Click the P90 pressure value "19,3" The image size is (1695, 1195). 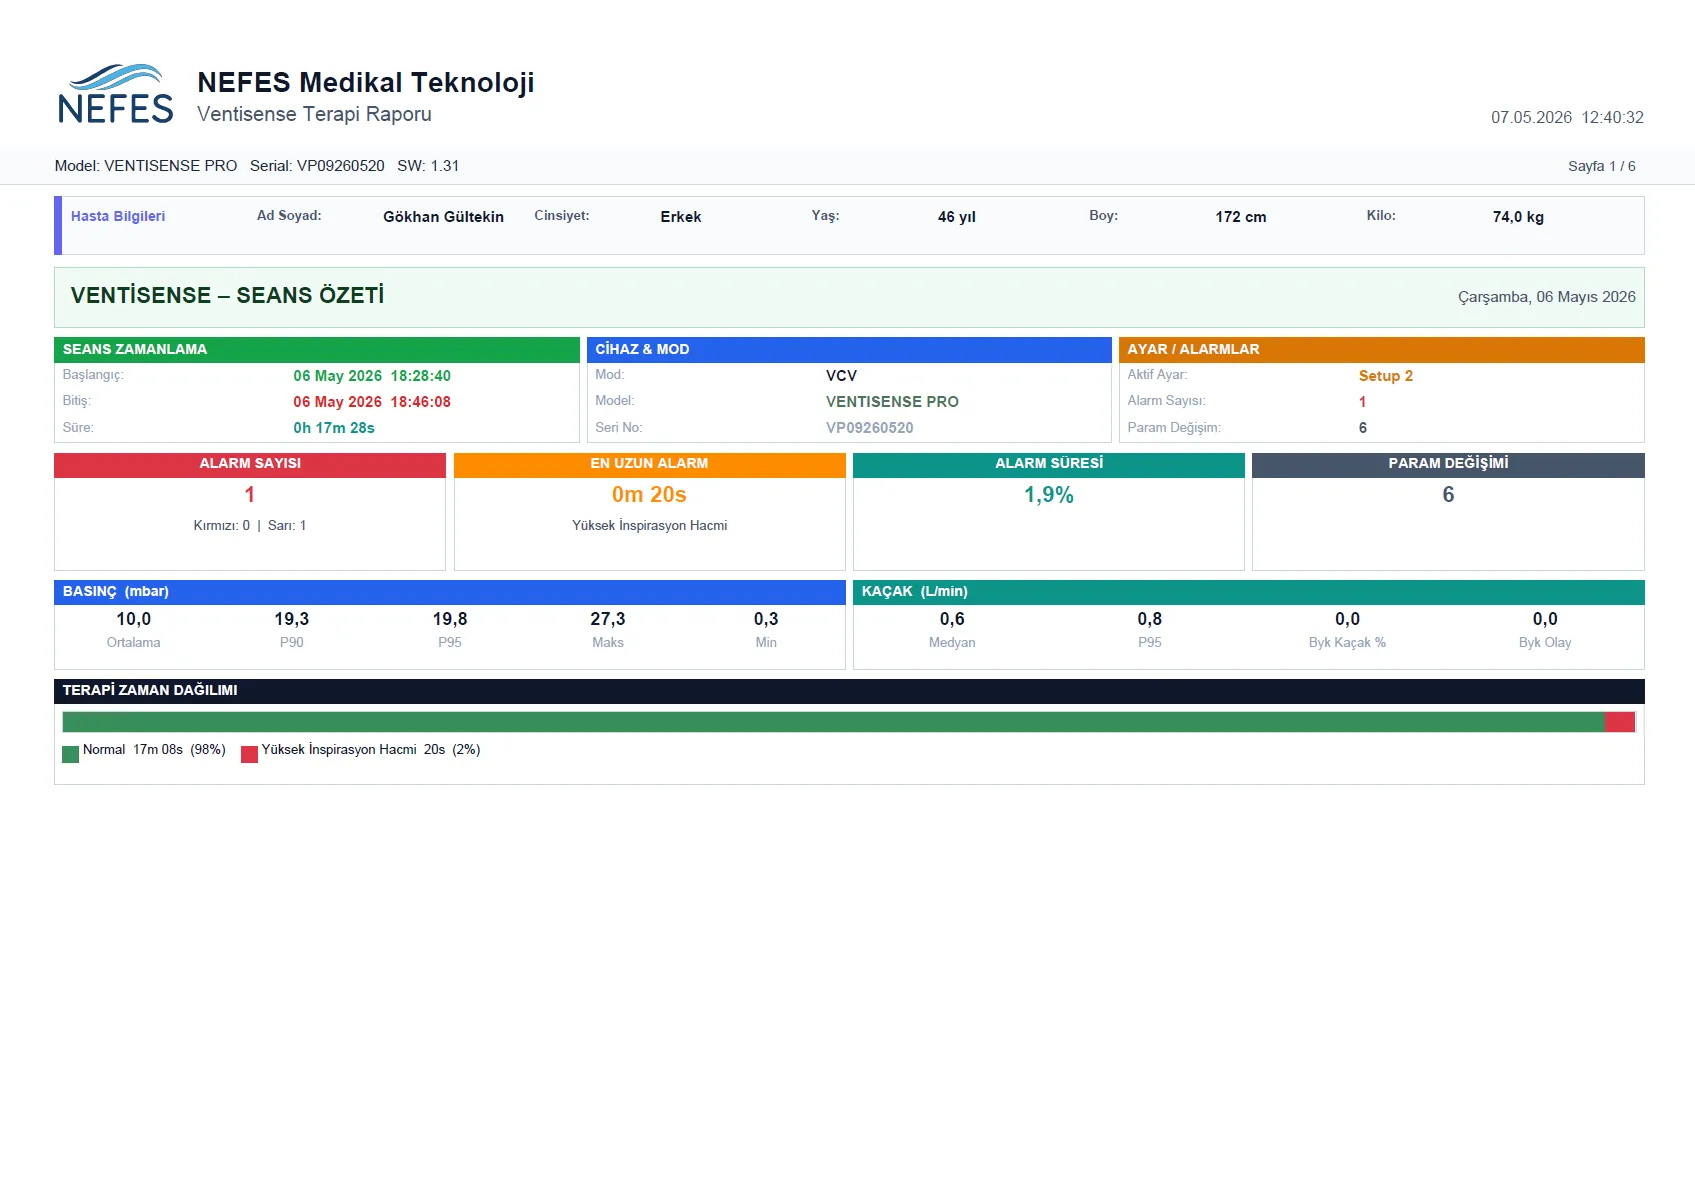click(x=292, y=620)
